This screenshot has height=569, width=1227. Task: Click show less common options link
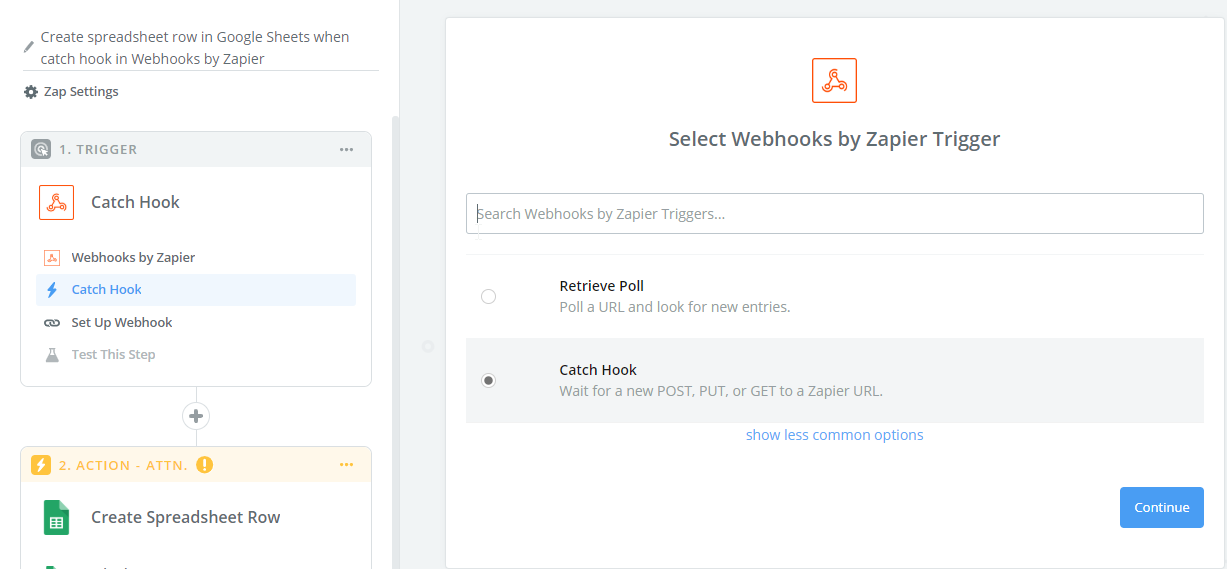pyautogui.click(x=834, y=435)
